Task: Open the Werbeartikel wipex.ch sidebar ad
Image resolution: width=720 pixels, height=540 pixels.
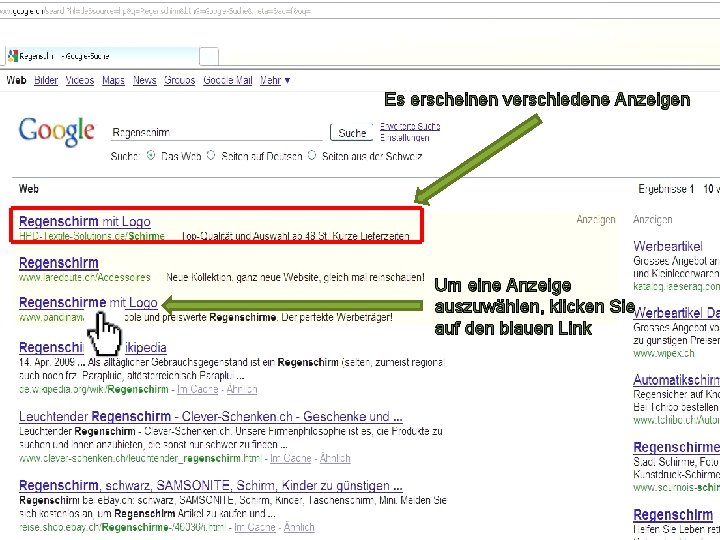Action: 676,313
